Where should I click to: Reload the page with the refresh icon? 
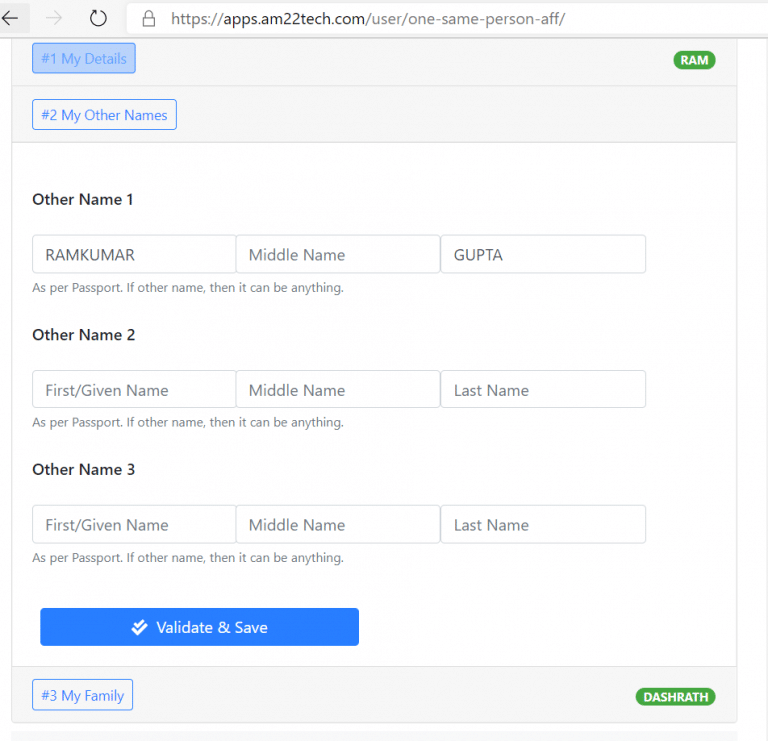pos(98,18)
